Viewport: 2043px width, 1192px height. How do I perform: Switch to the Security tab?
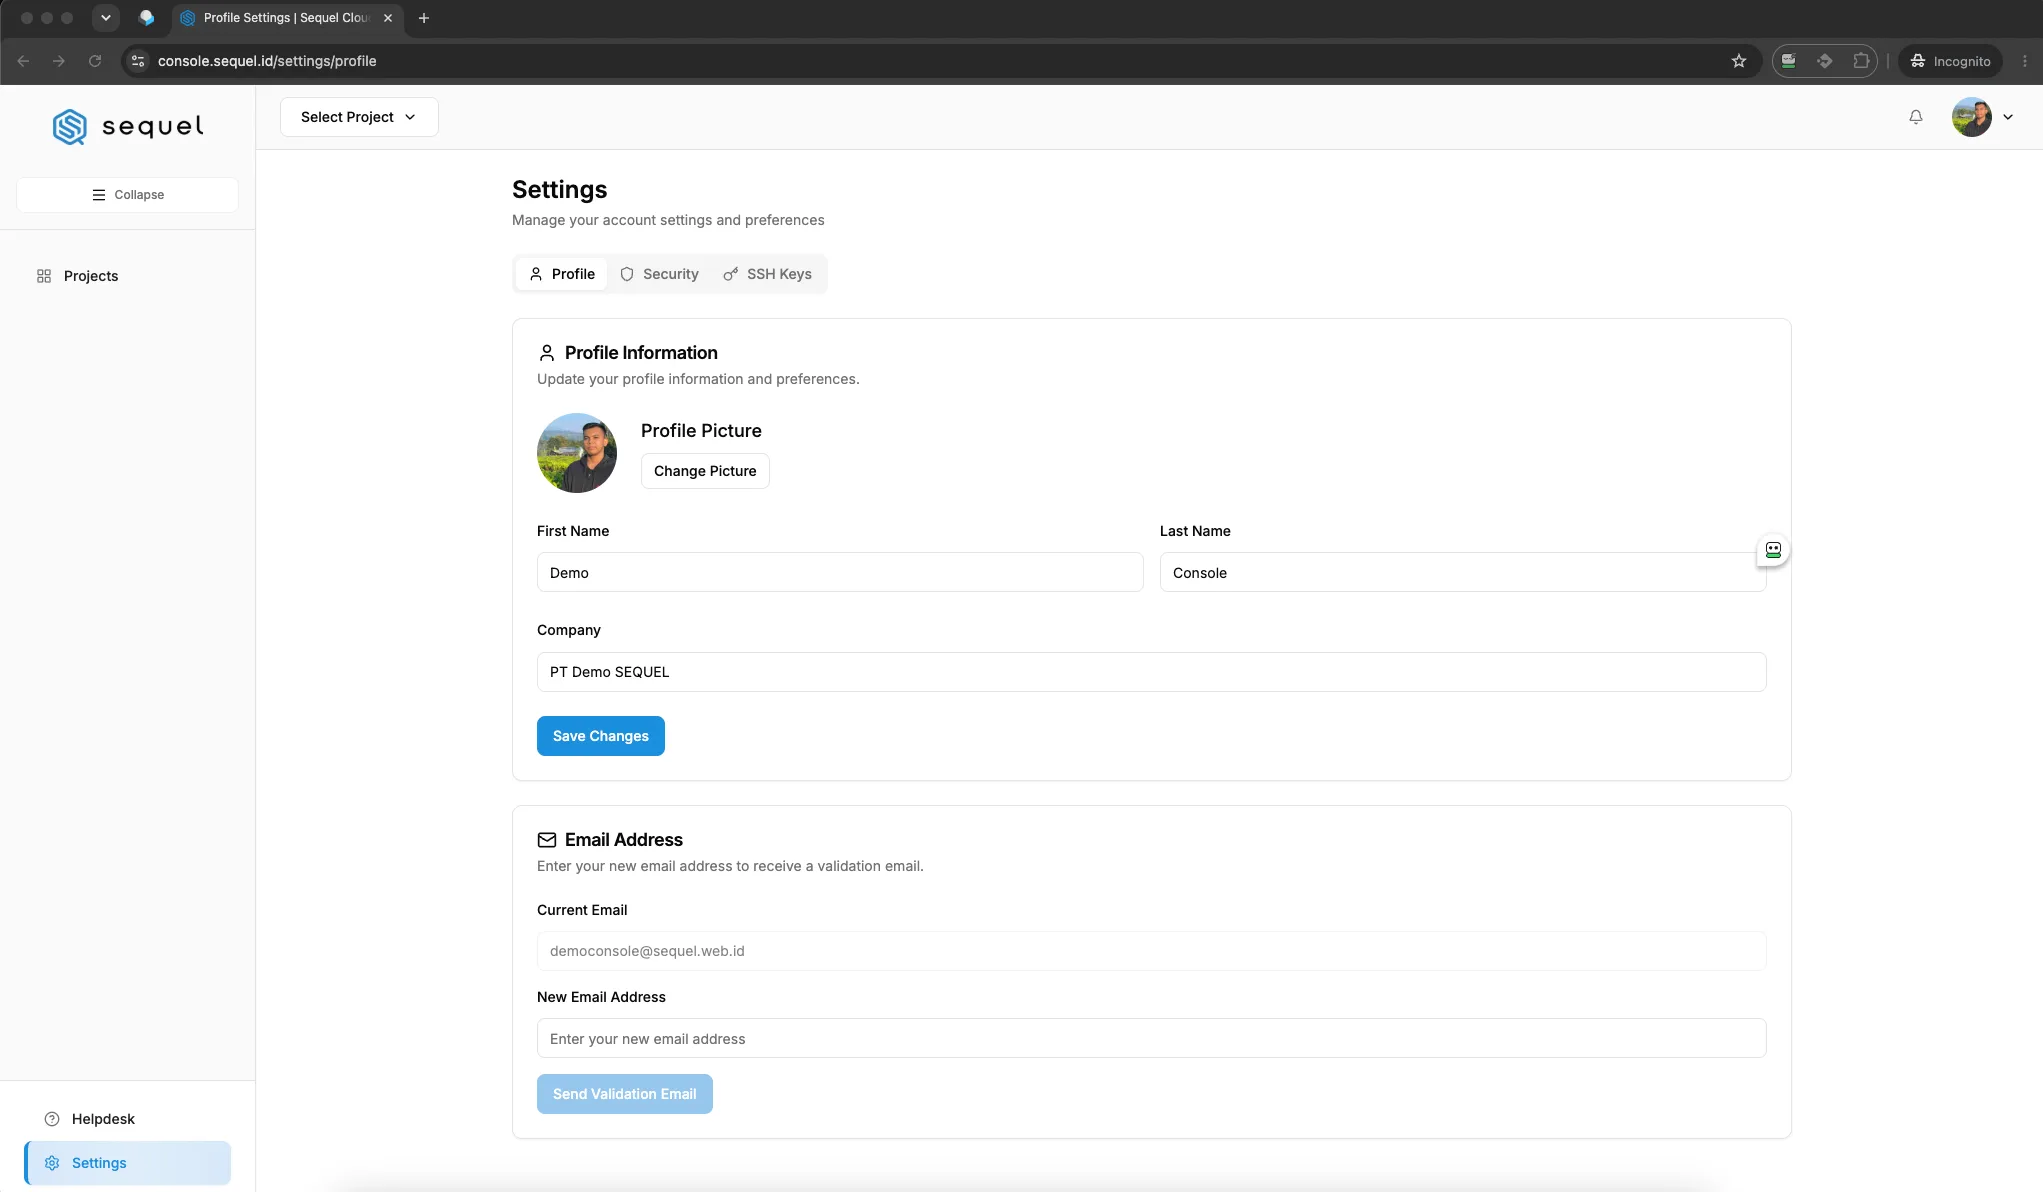(659, 274)
